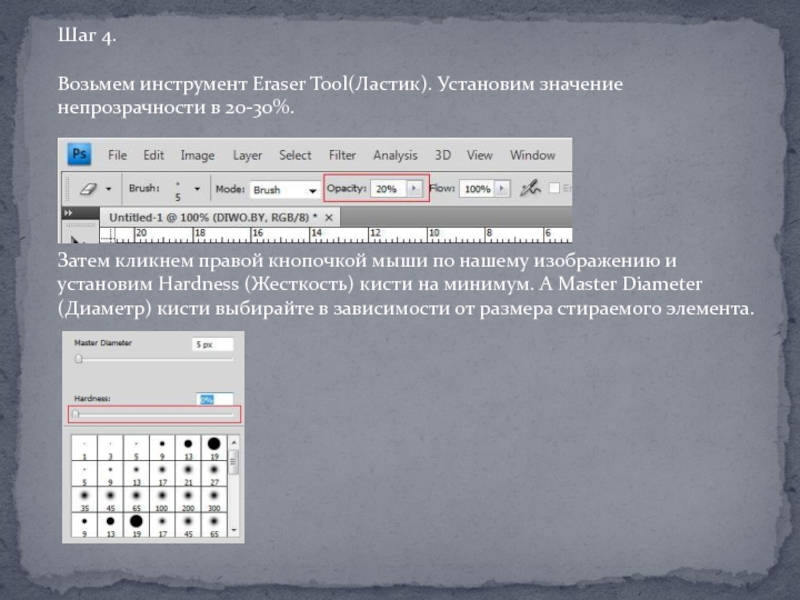Open the Analysis menu
The width and height of the screenshot is (800, 600).
click(x=395, y=155)
